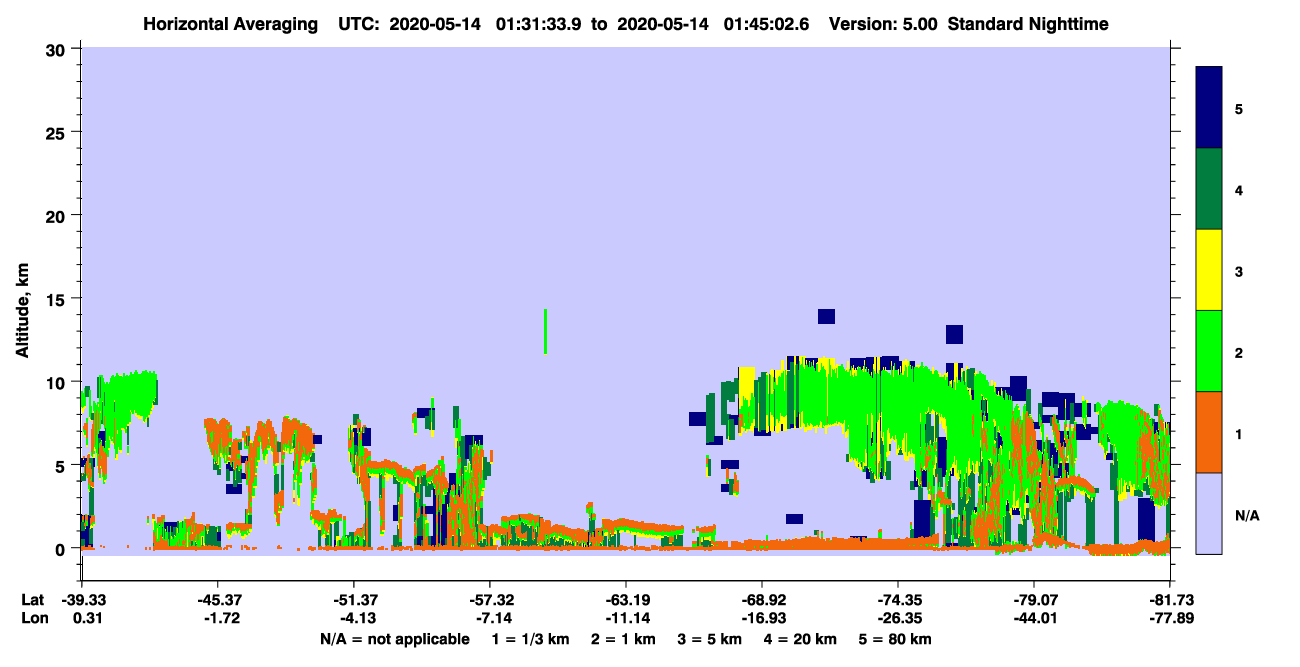Click colorbar label 3
Screen dimensions: 1300x667
(1239, 270)
